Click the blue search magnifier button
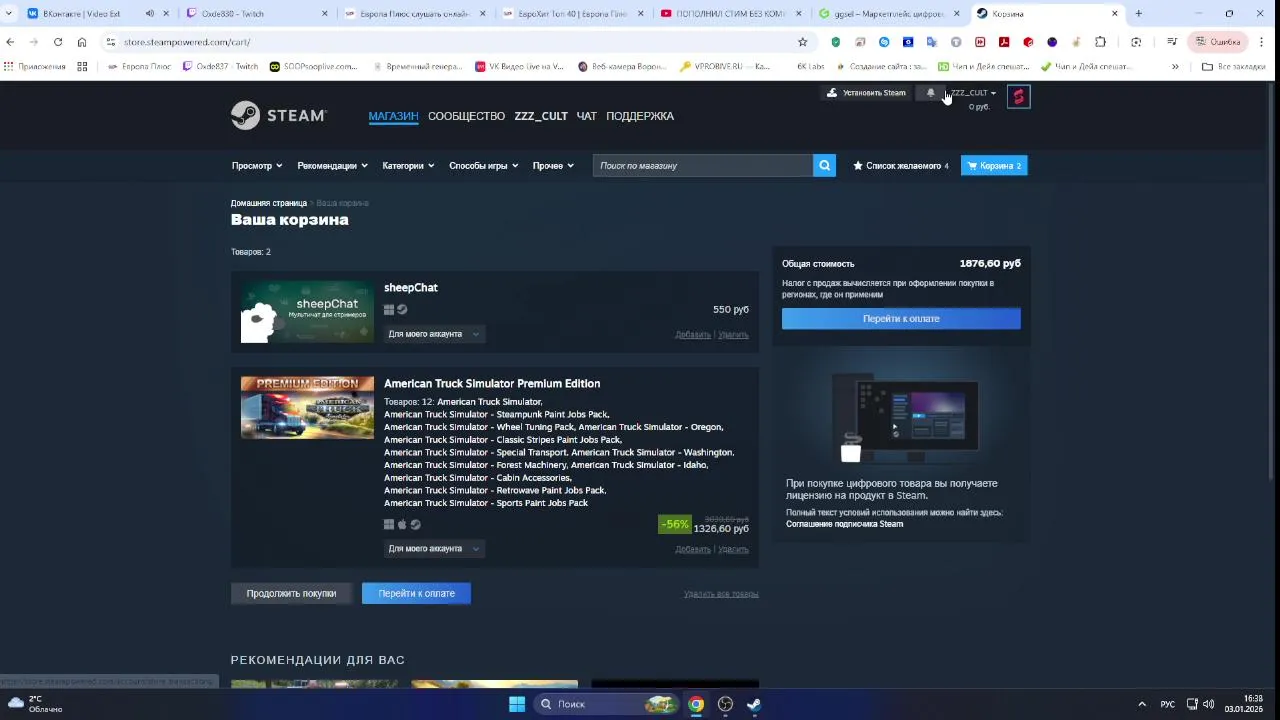This screenshot has width=1280, height=720. [824, 166]
